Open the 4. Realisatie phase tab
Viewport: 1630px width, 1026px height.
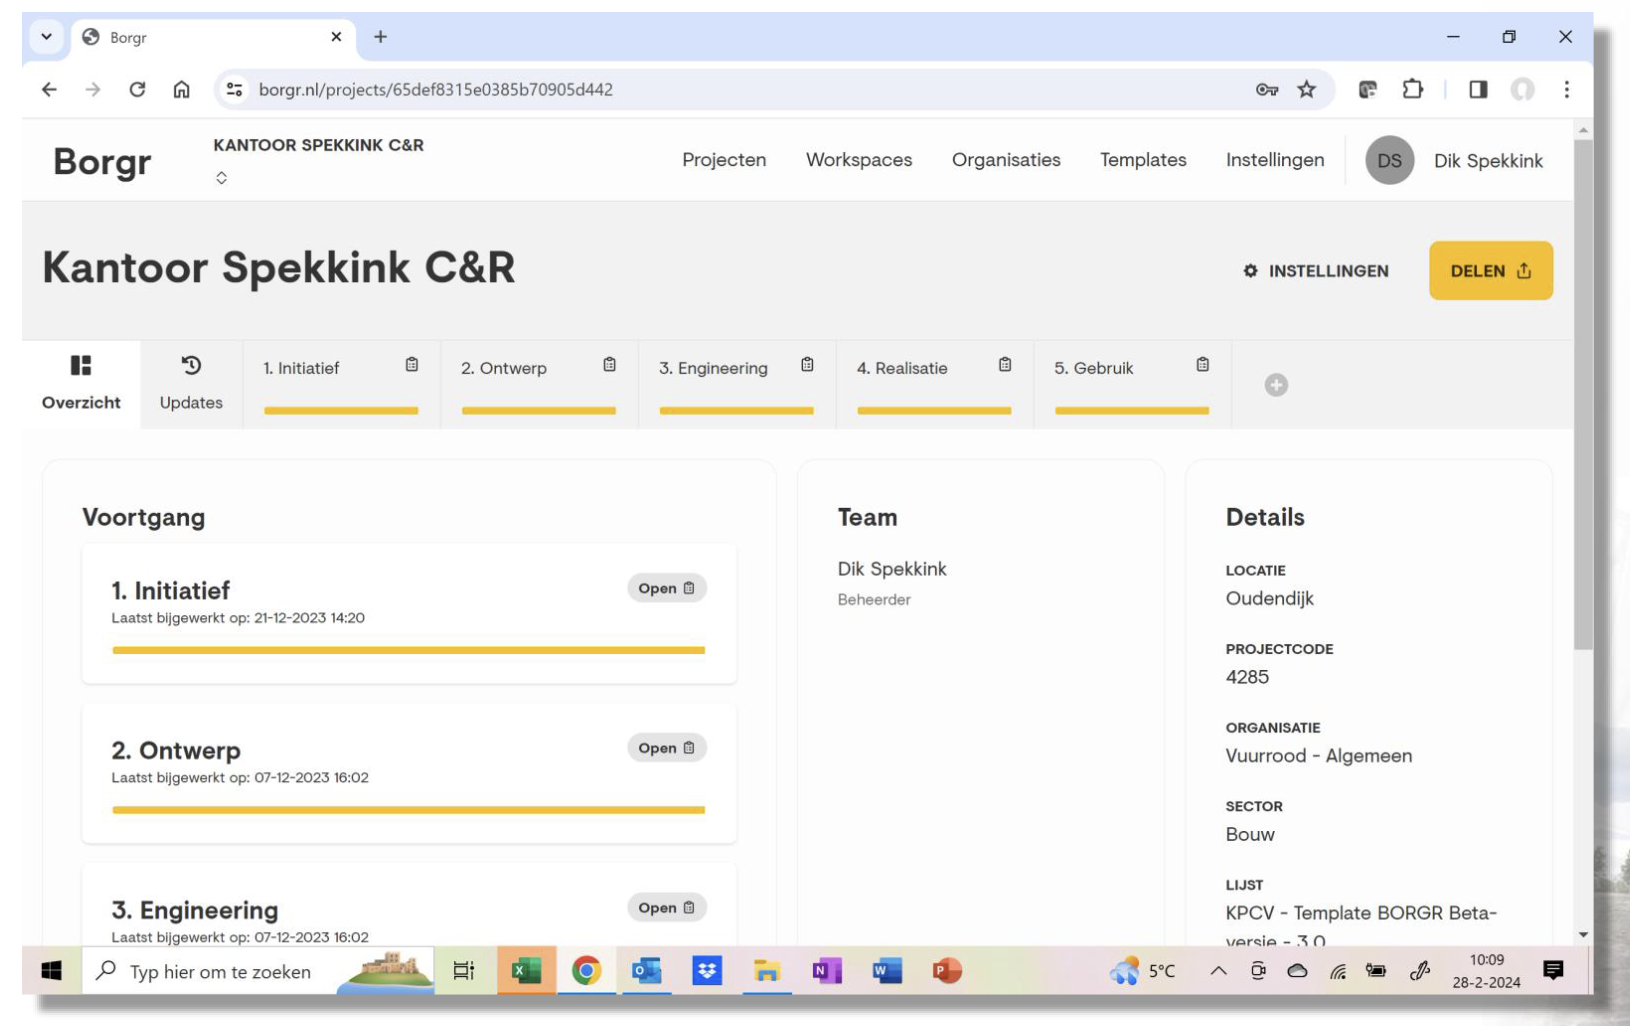click(934, 384)
